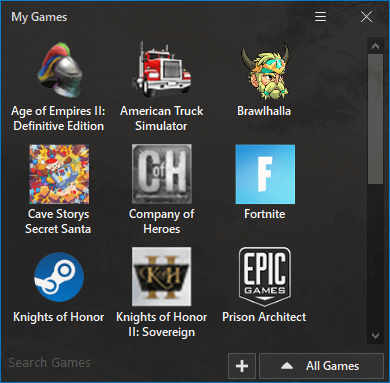The width and height of the screenshot is (390, 383).
Task: Select Knights of Honor II: Sovereign icon
Action: (x=162, y=276)
